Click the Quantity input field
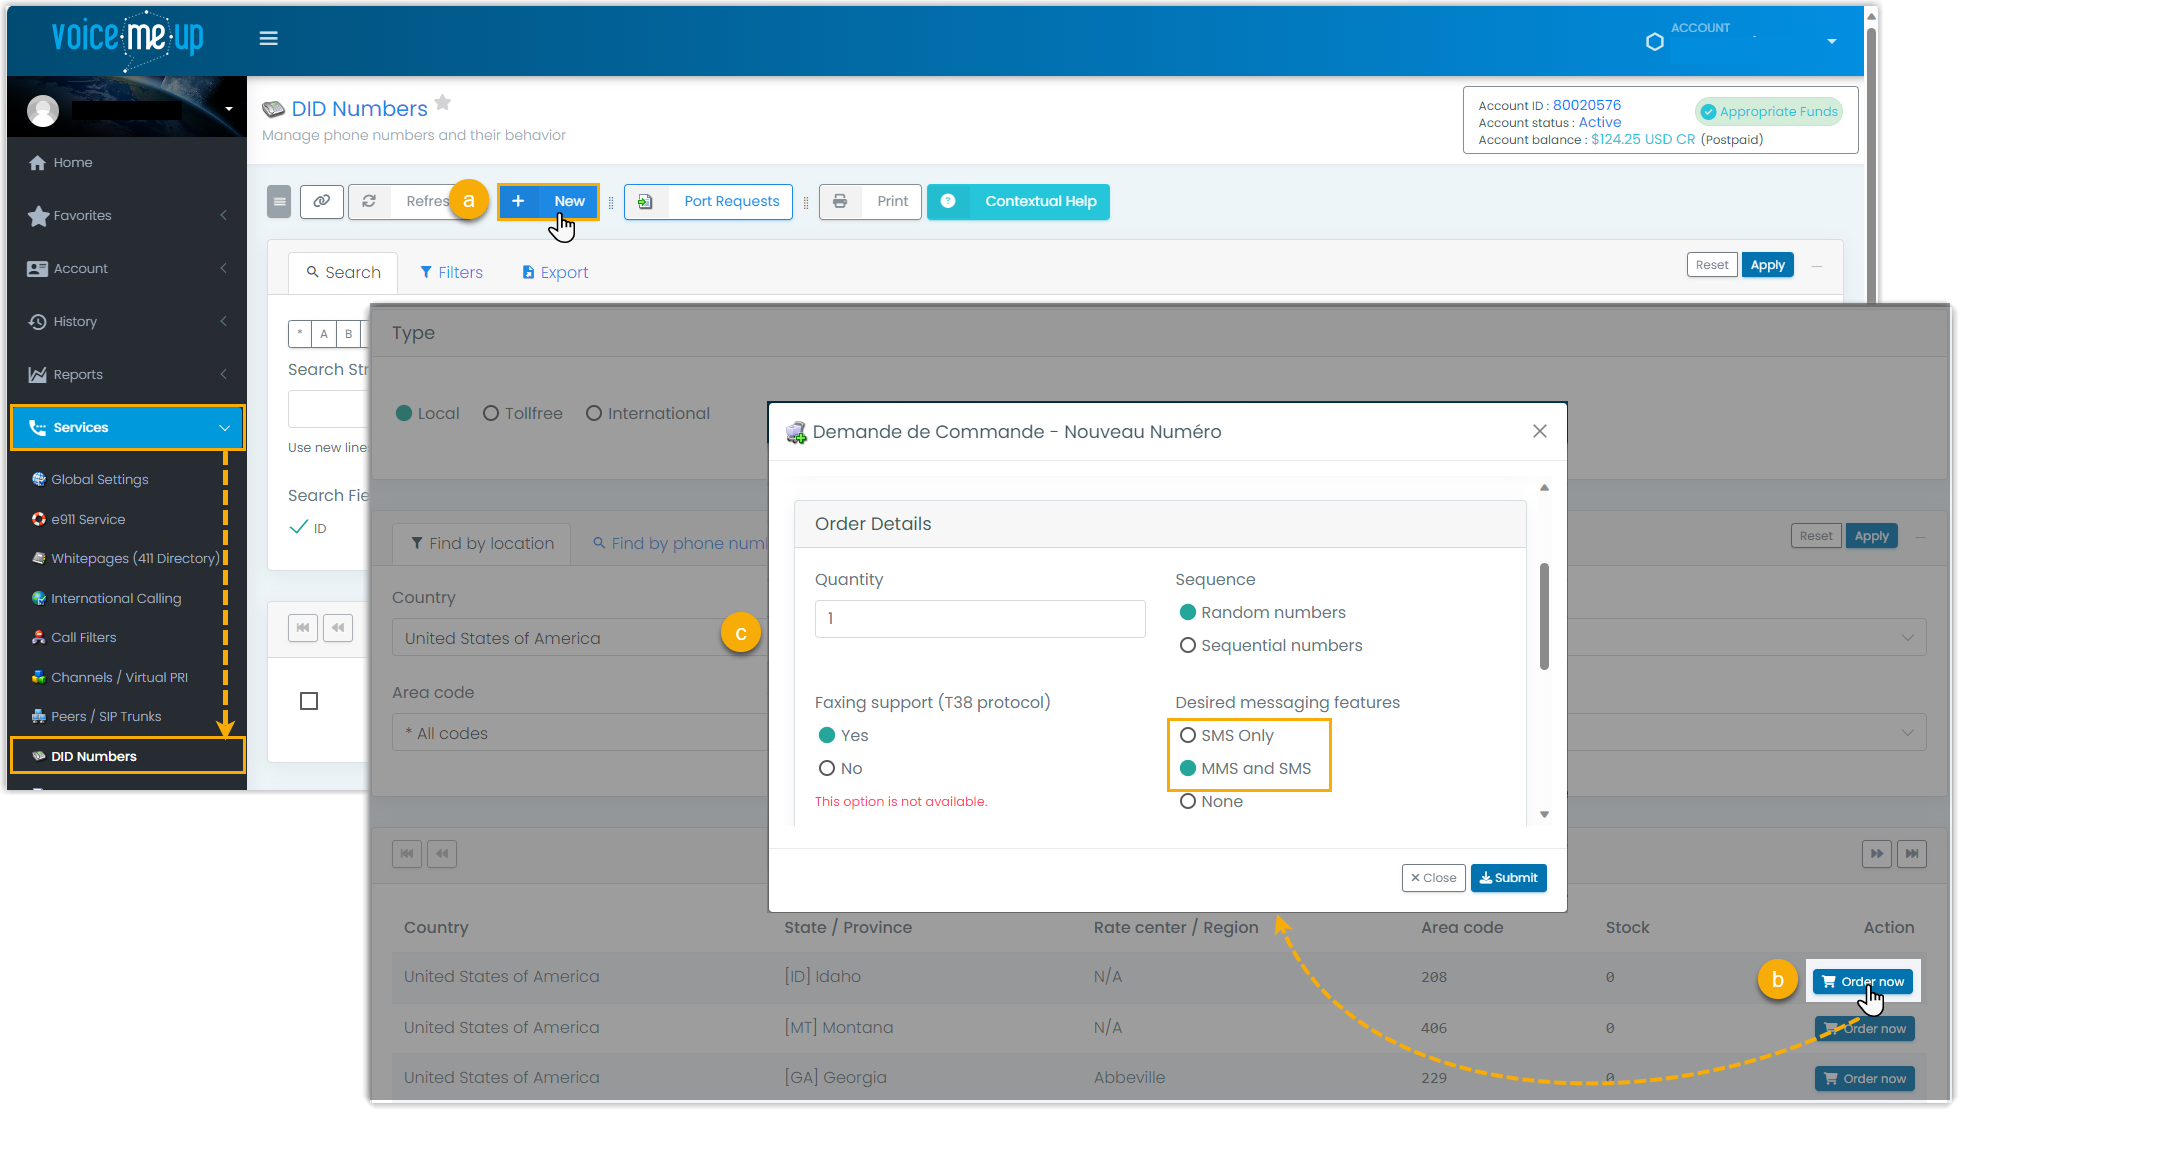Image resolution: width=2175 pixels, height=1150 pixels. coord(980,618)
